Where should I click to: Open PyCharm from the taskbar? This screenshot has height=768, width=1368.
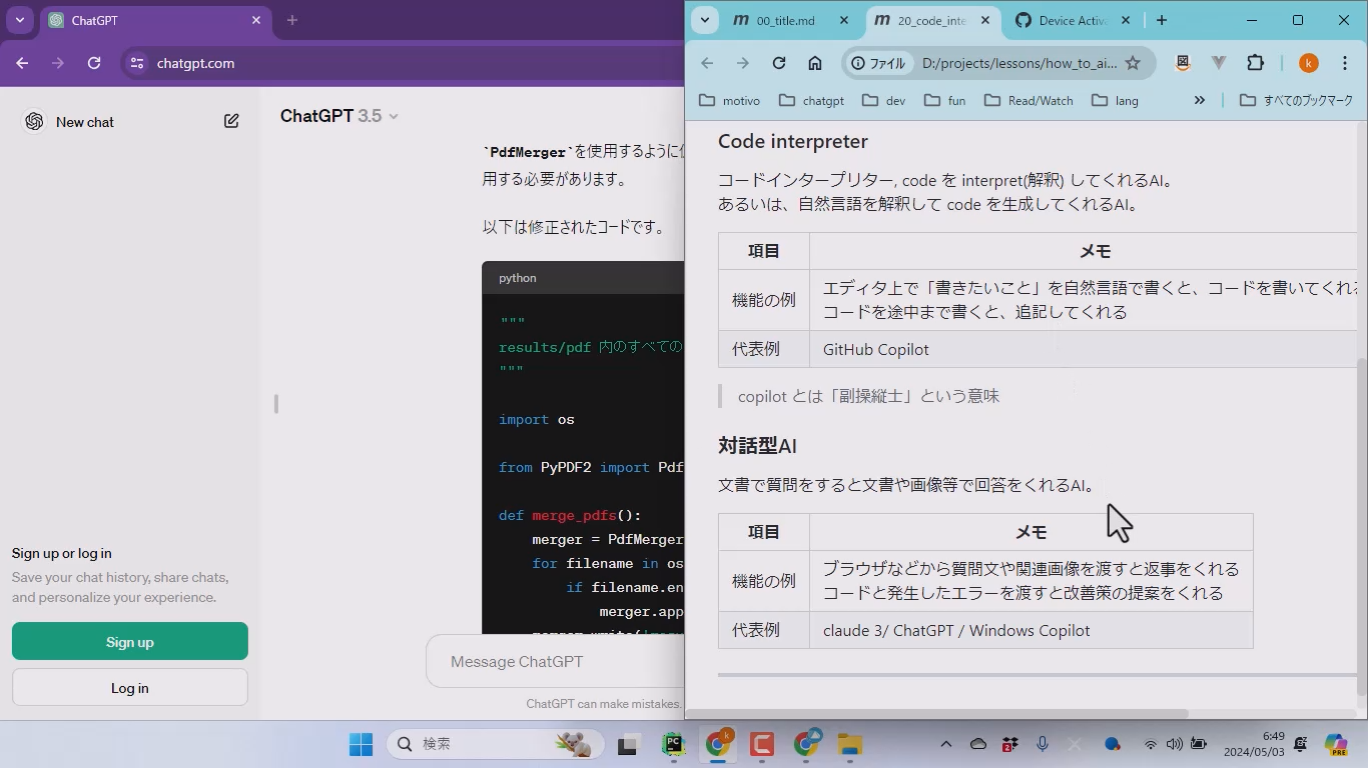tap(673, 744)
